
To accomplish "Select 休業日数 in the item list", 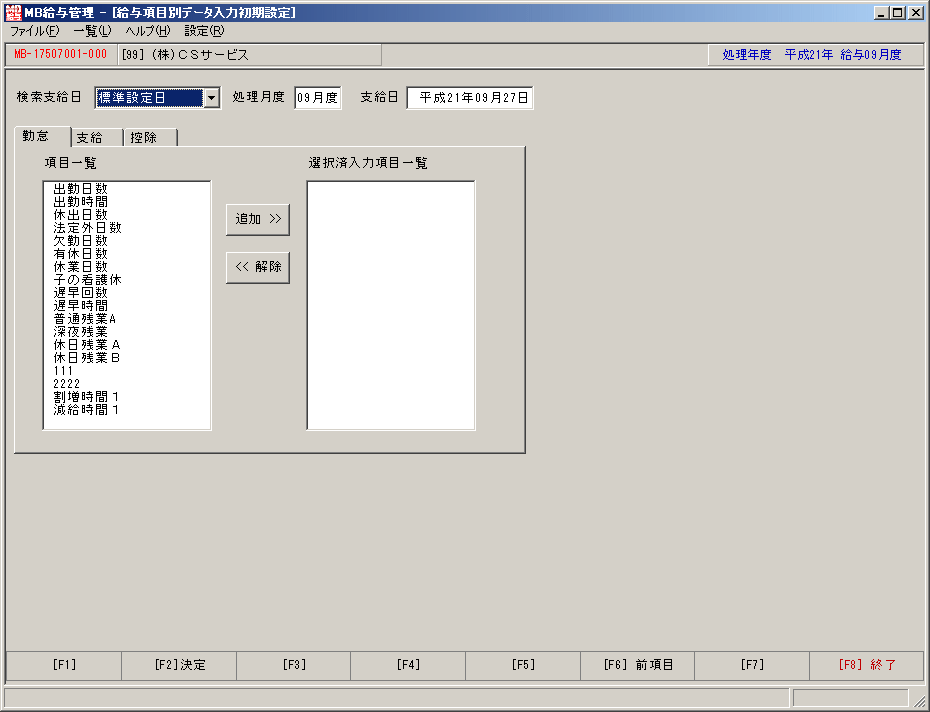I will [x=81, y=267].
